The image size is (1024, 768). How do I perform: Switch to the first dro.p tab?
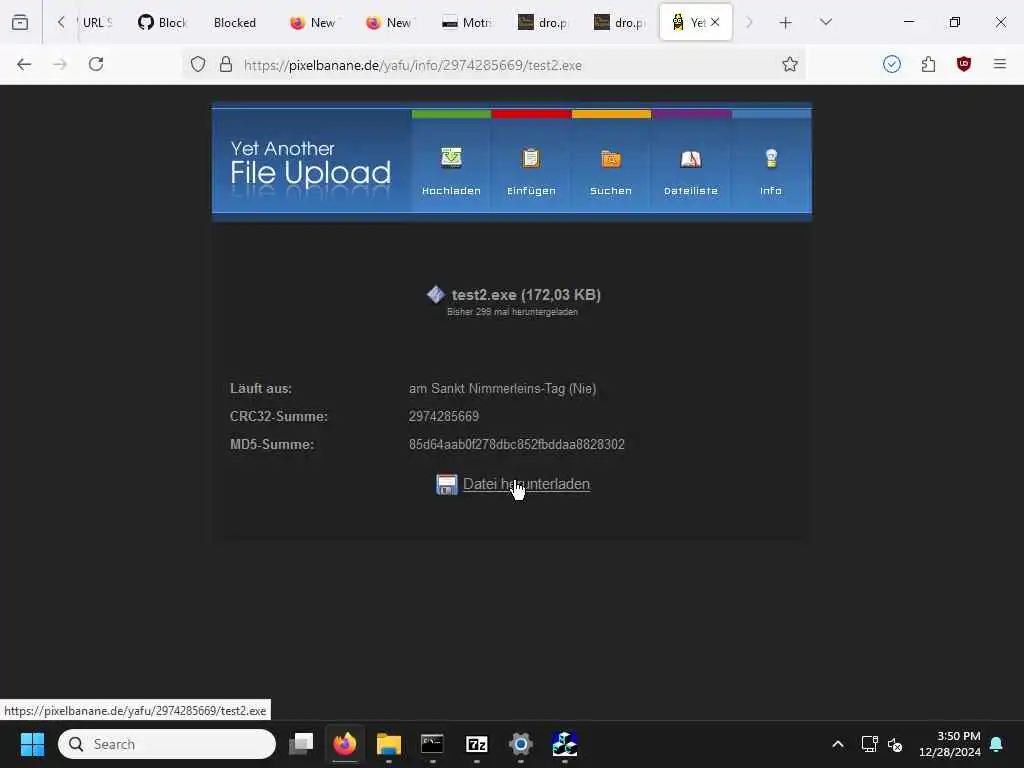point(542,23)
